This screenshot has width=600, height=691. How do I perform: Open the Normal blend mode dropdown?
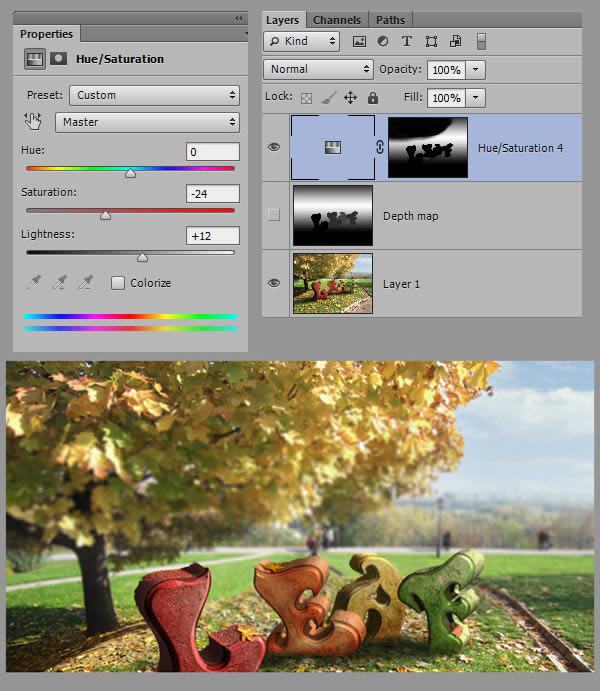point(318,69)
